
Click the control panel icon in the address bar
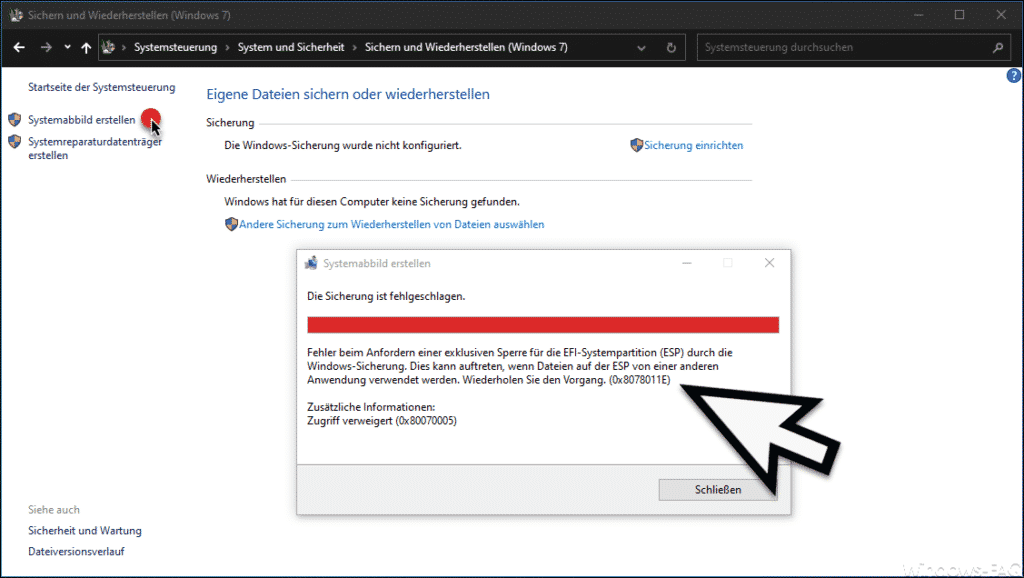pos(108,47)
